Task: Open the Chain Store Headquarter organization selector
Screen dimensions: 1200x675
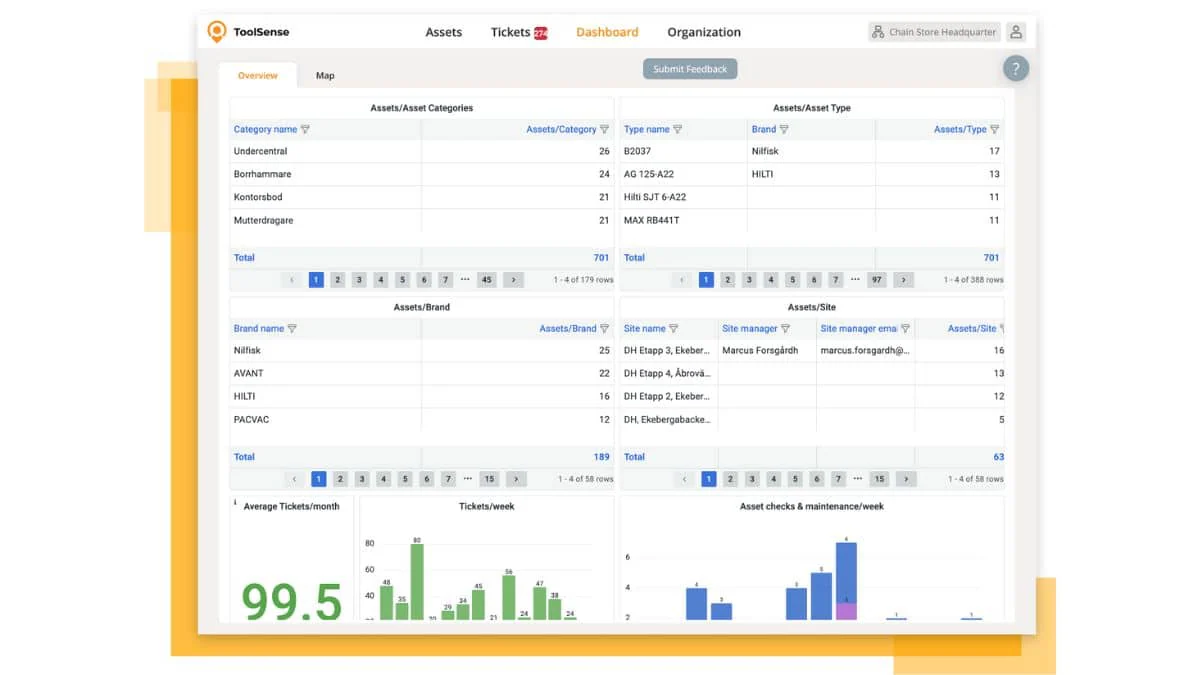Action: click(934, 32)
